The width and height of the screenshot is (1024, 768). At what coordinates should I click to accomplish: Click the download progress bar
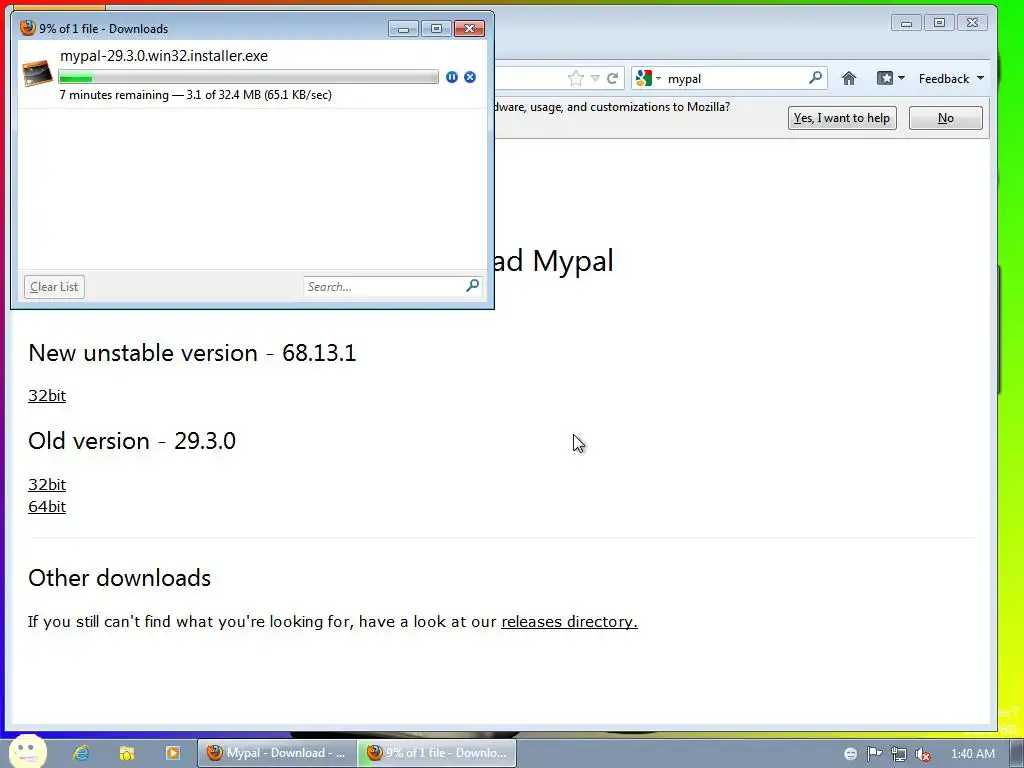tap(248, 77)
